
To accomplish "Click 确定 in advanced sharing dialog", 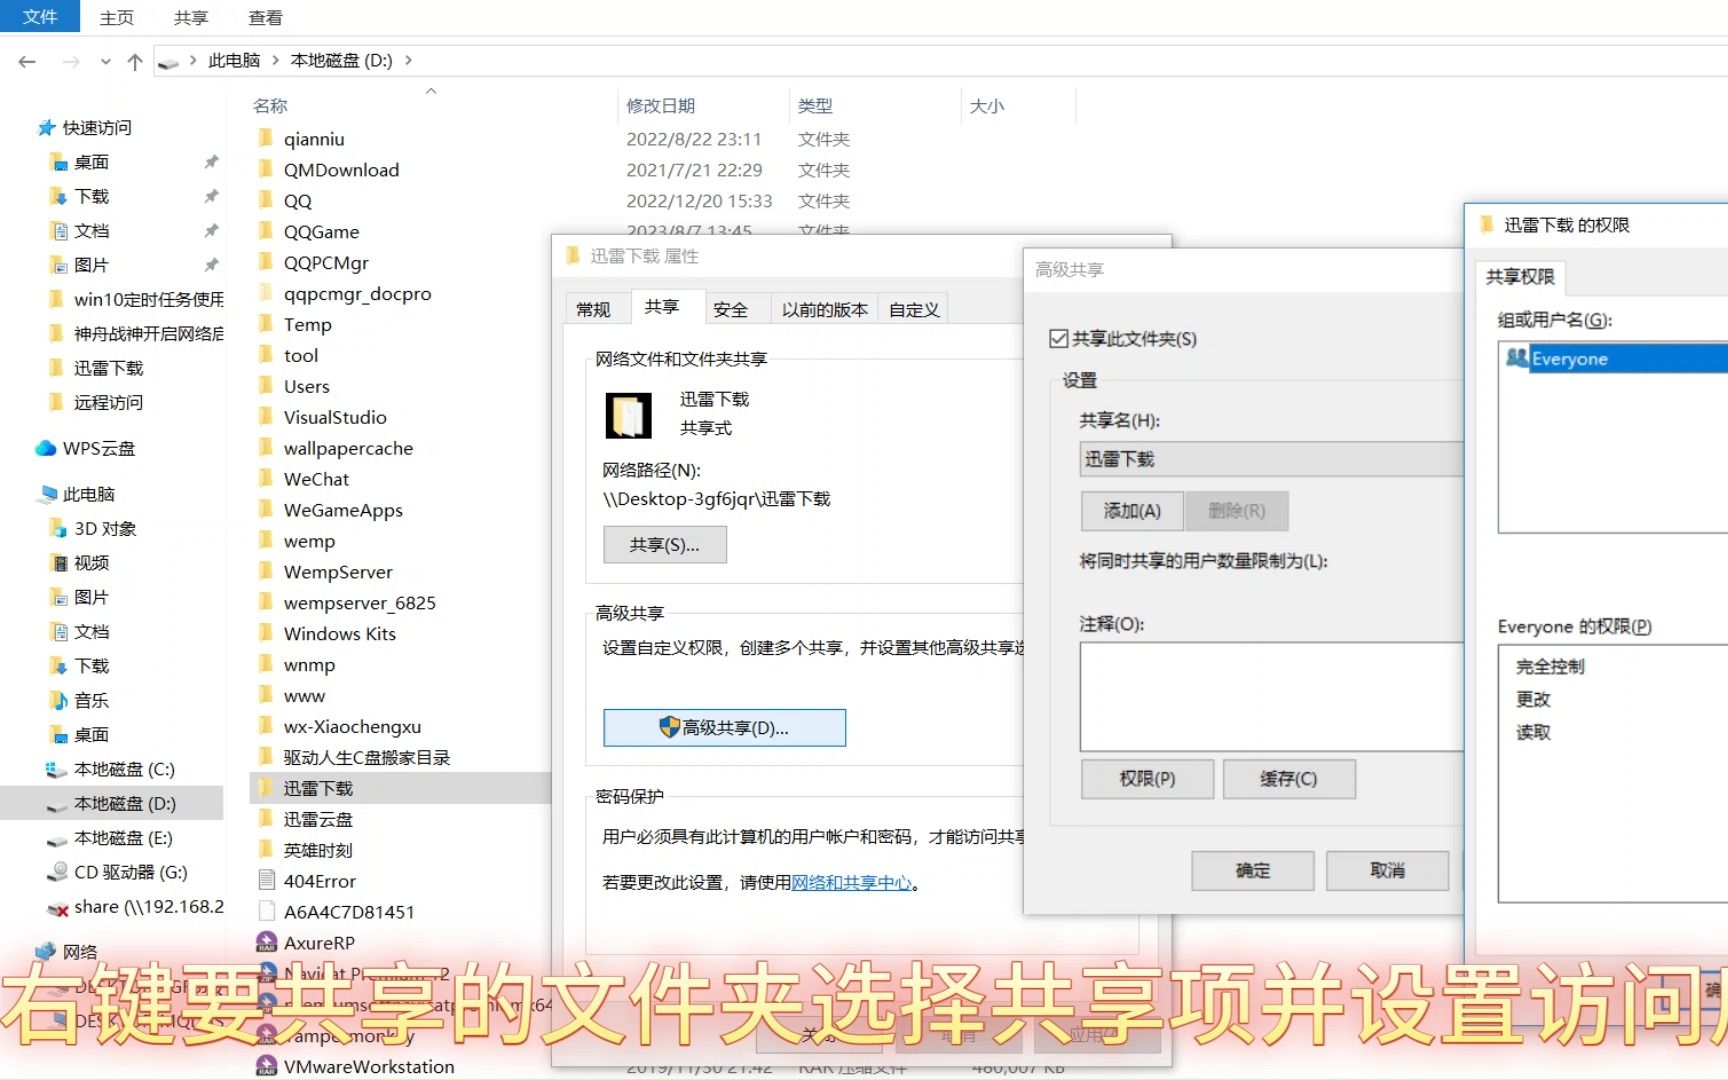I will [x=1252, y=871].
